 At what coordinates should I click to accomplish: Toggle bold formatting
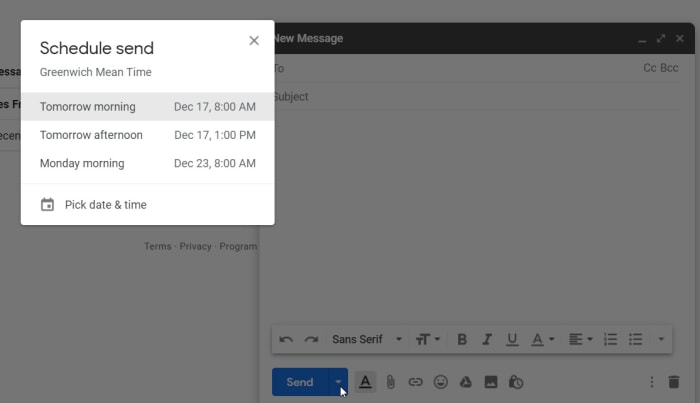462,340
